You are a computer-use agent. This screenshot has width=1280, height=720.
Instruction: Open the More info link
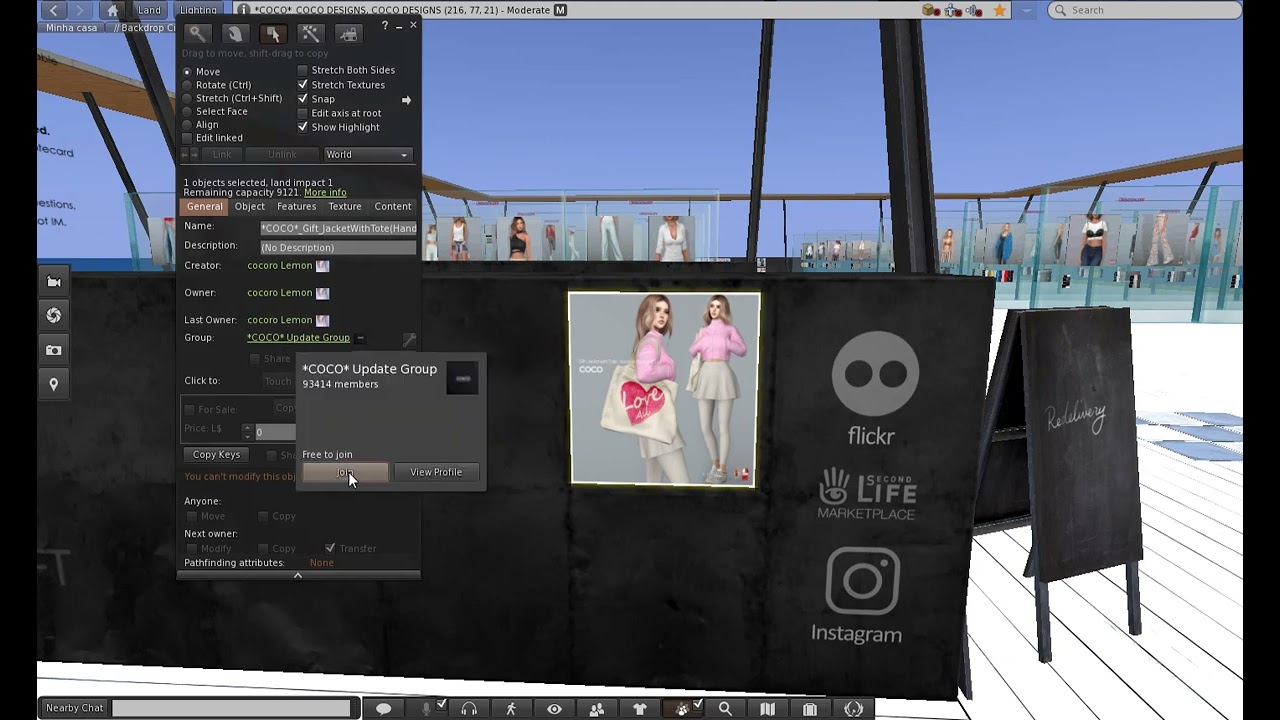tap(325, 192)
